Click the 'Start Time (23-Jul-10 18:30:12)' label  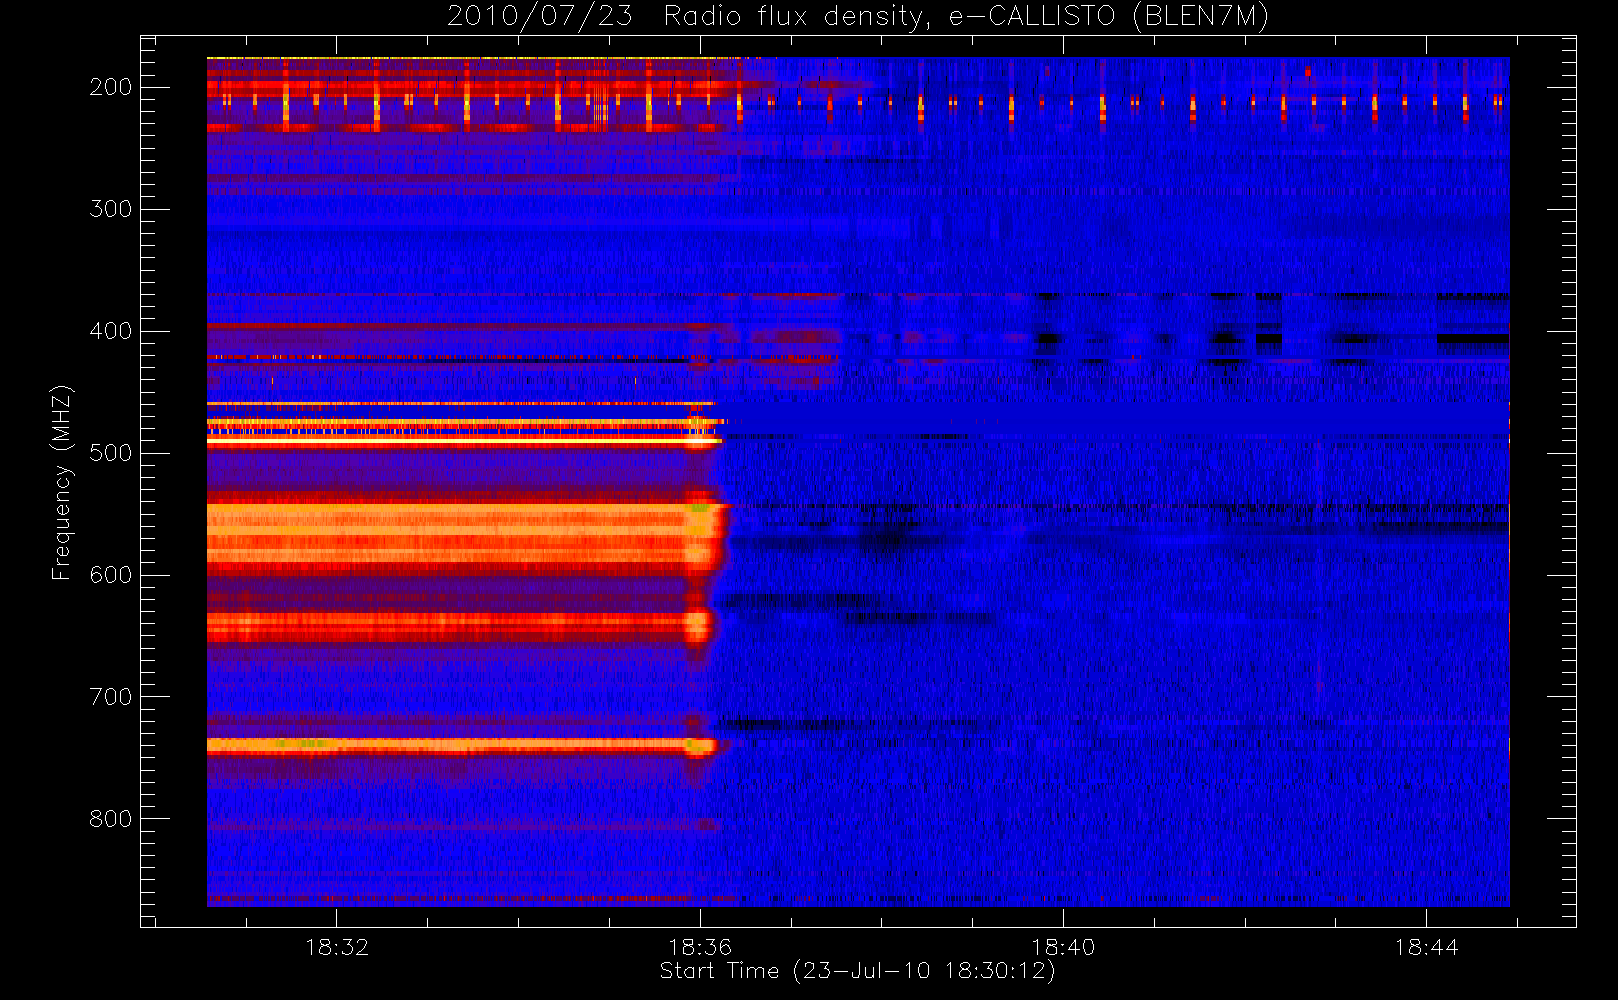[858, 971]
